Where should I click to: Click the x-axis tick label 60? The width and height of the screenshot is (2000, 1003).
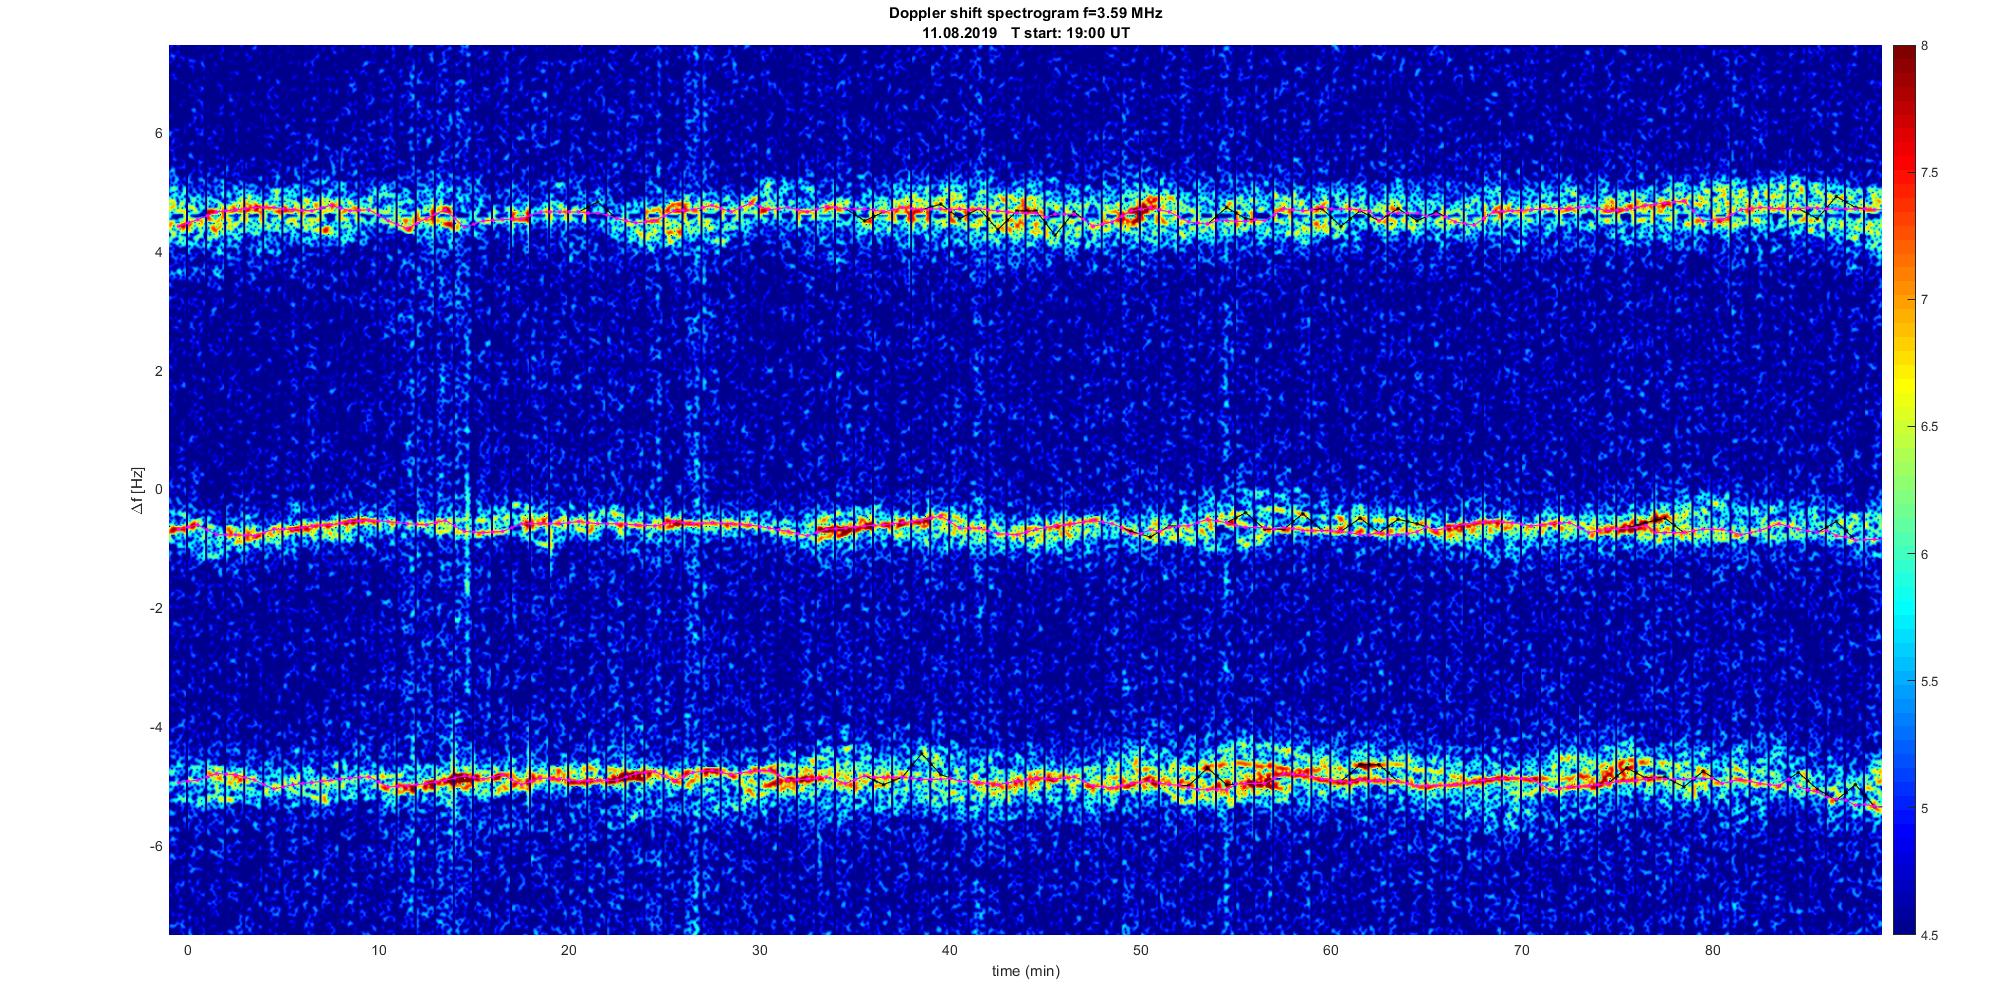[x=1331, y=950]
